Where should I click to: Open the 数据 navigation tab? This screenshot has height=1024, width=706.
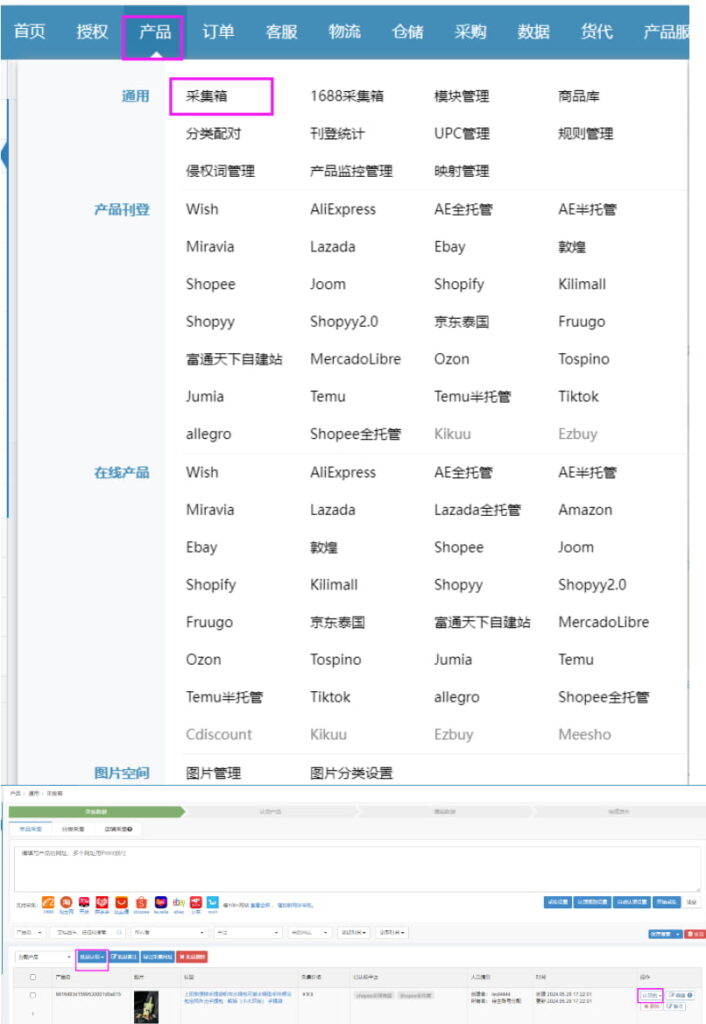(534, 31)
